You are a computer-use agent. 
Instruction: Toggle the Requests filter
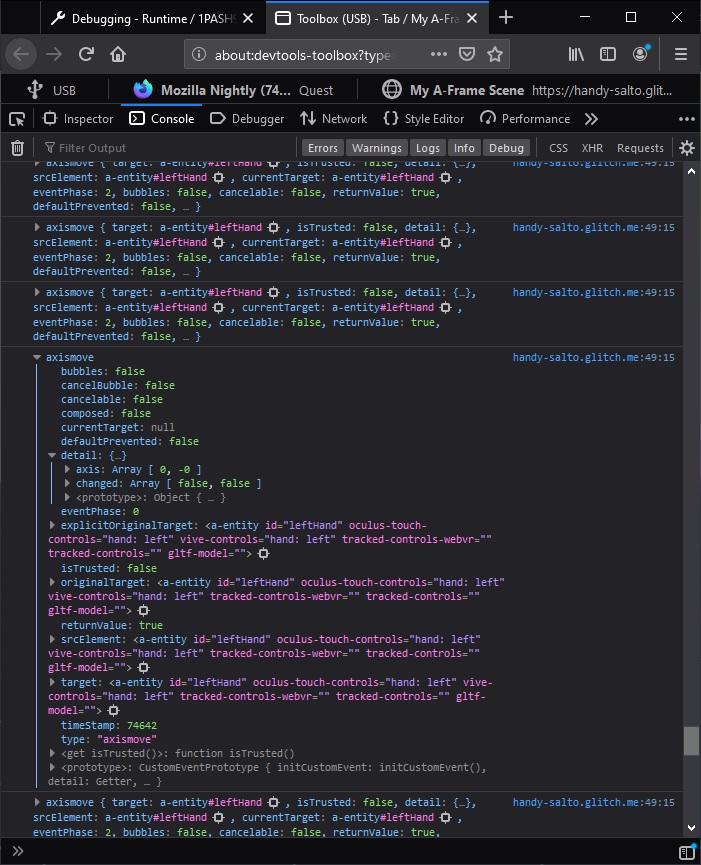pyautogui.click(x=640, y=148)
